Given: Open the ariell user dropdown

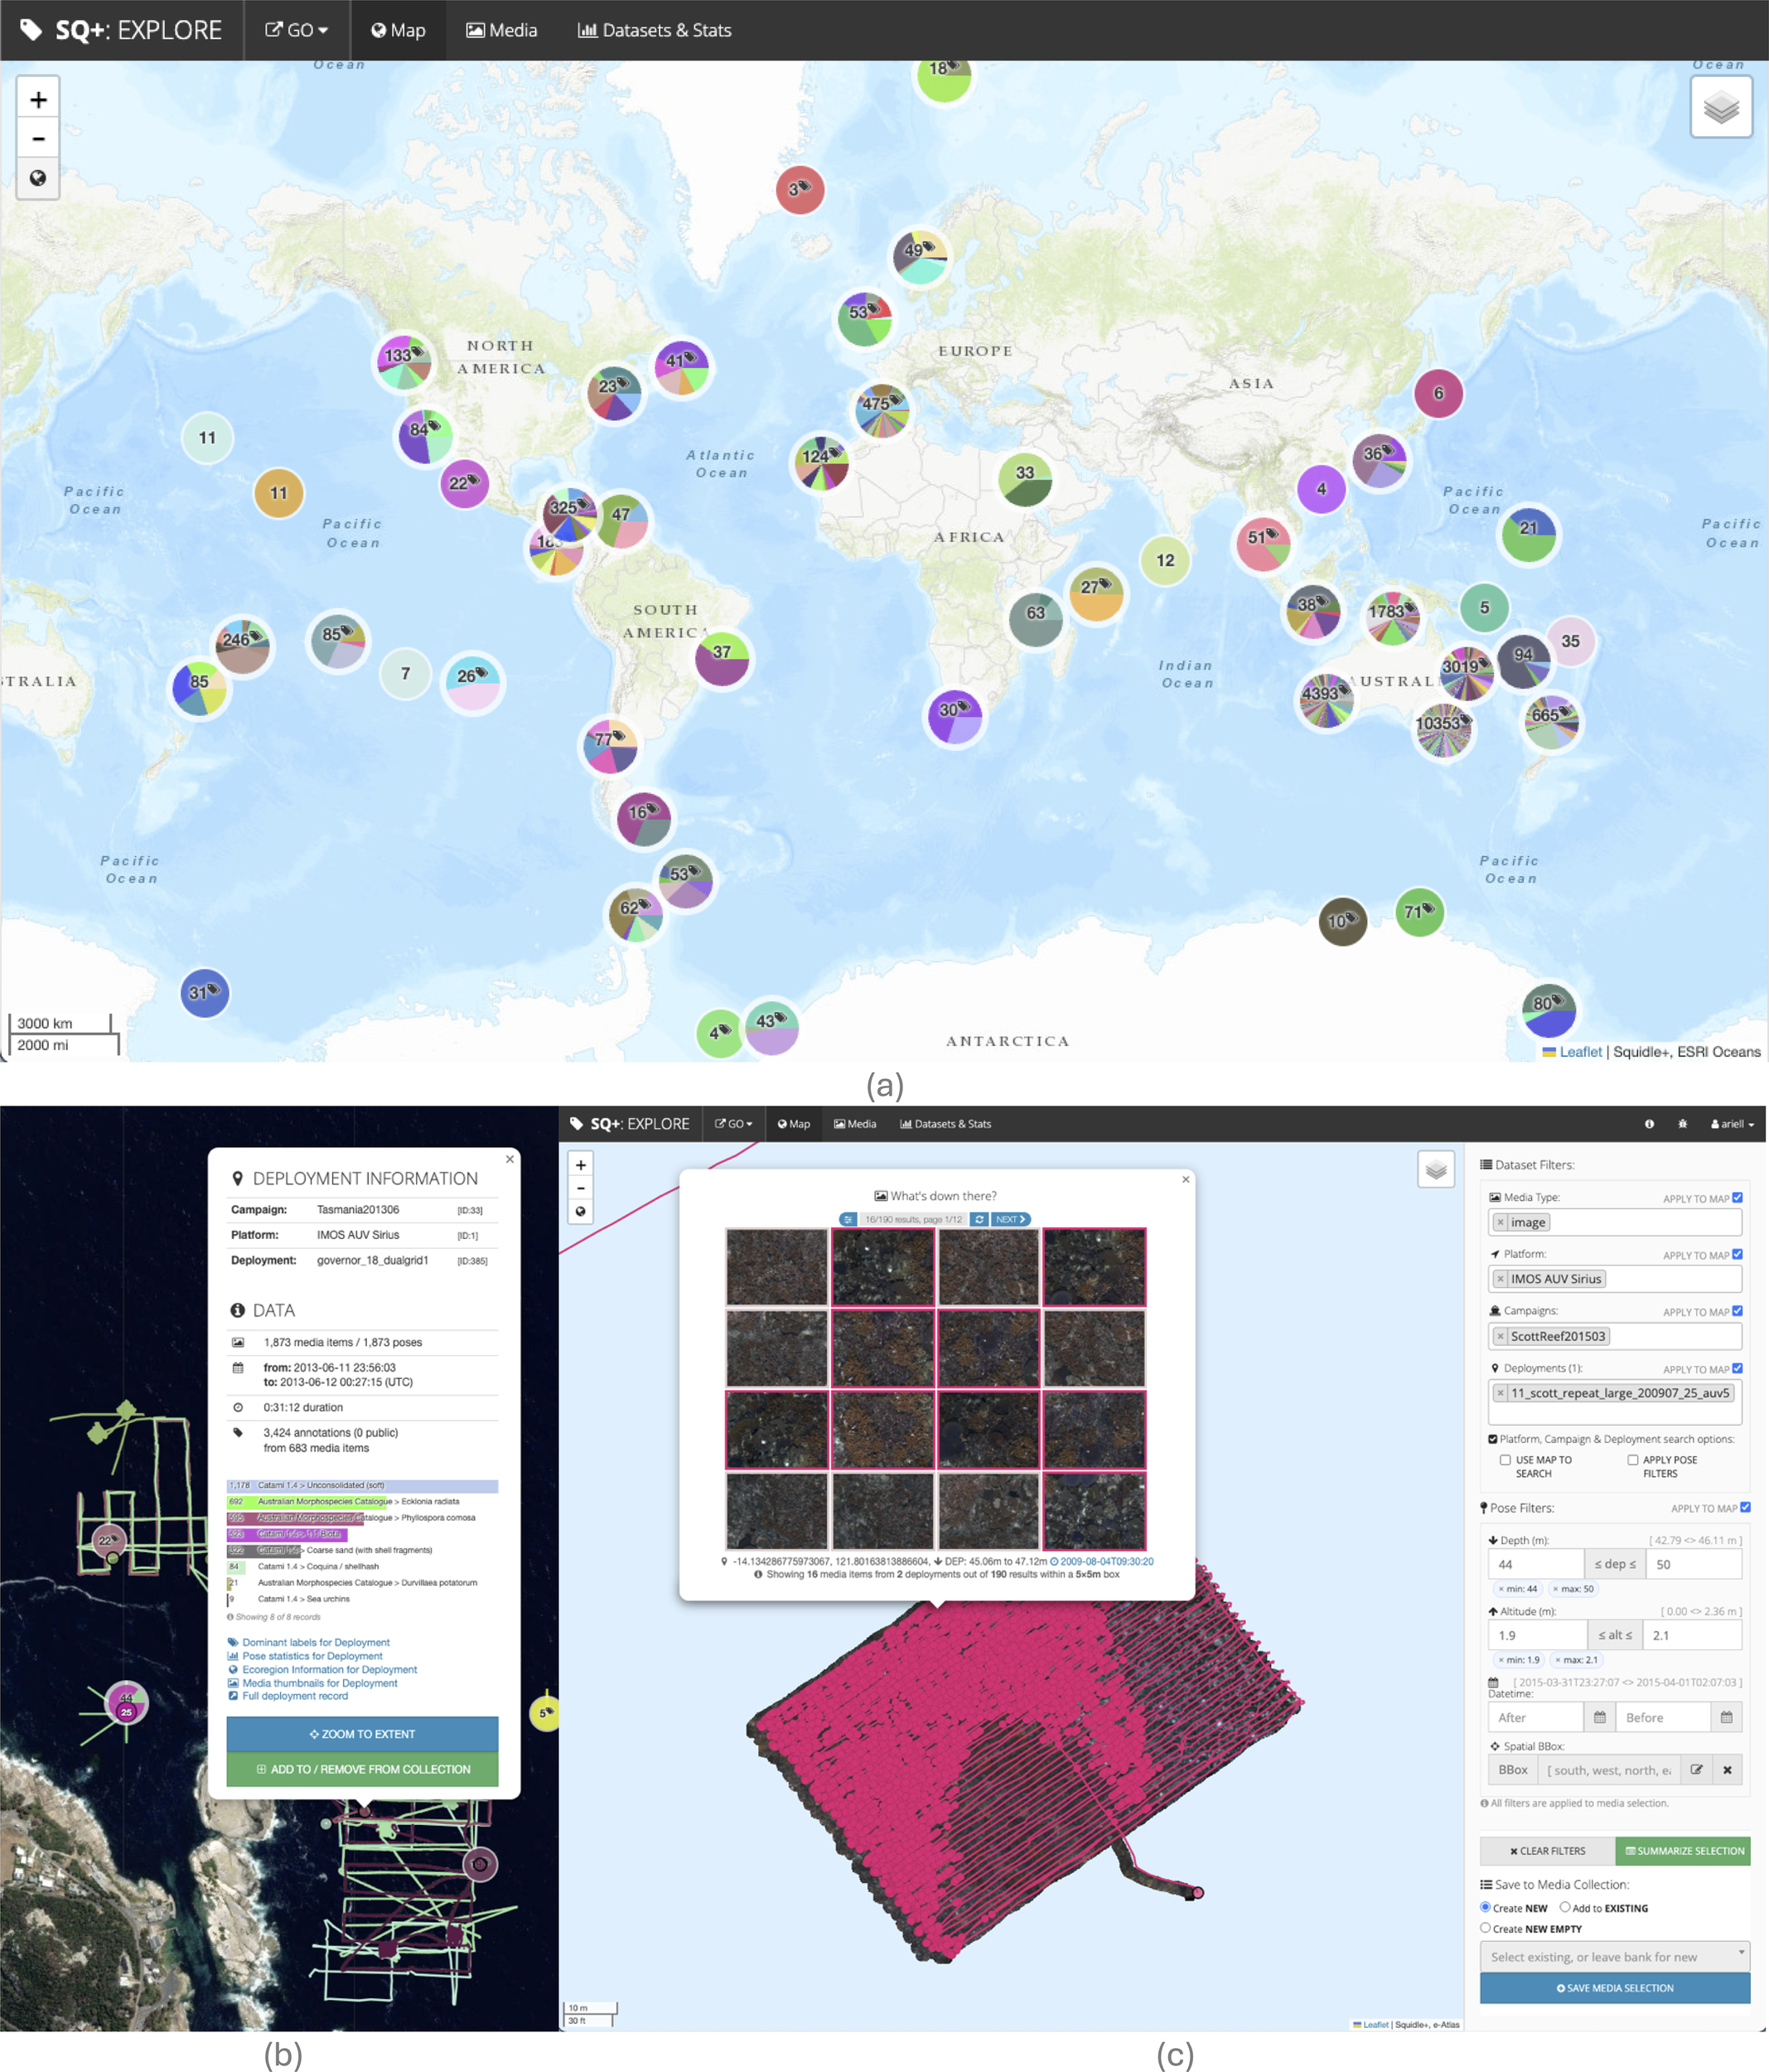Looking at the screenshot, I should 1732,1124.
